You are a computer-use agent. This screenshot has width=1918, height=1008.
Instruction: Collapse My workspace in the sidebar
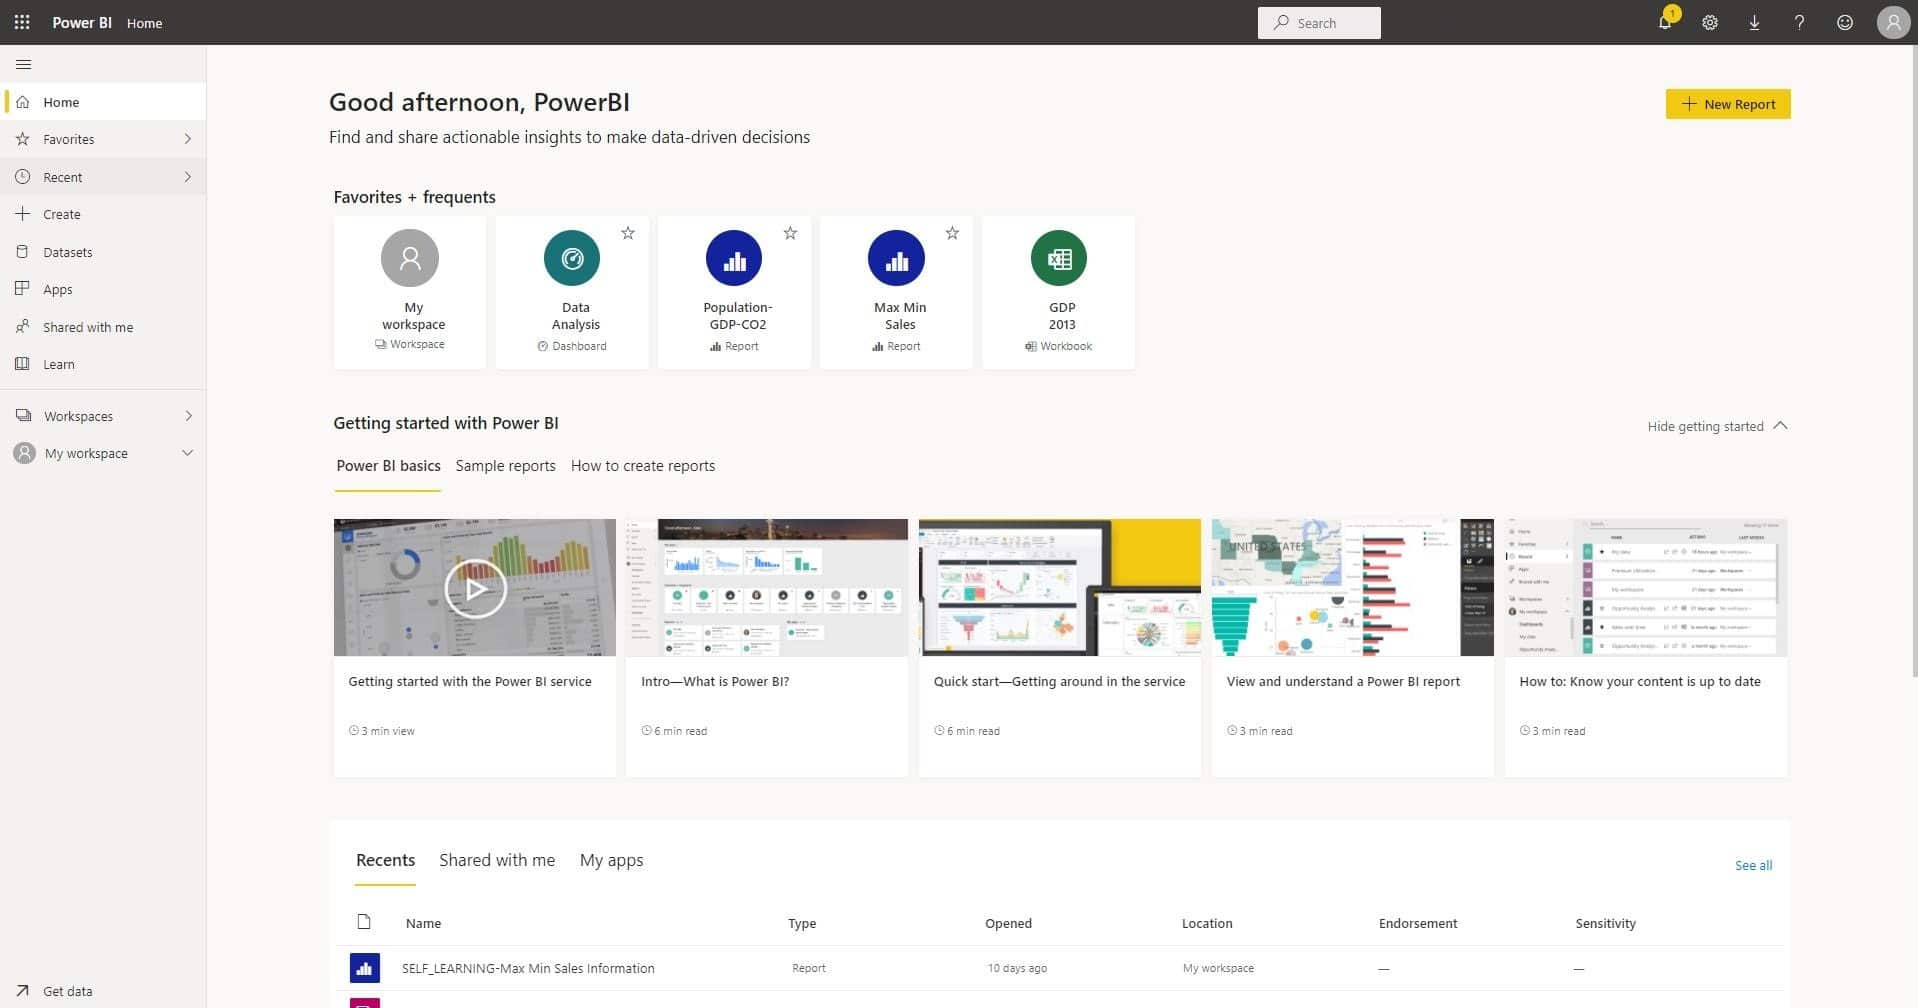188,452
